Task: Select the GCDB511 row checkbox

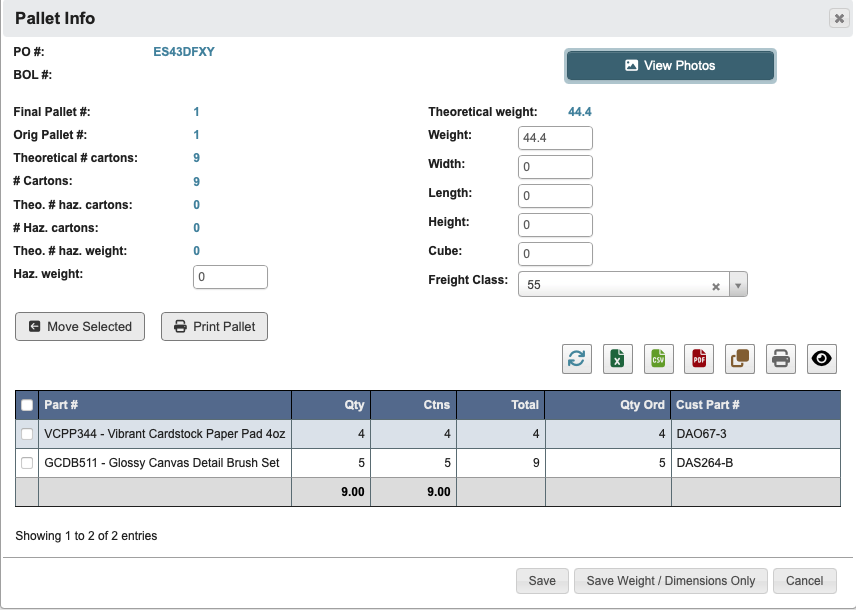Action: click(x=27, y=463)
